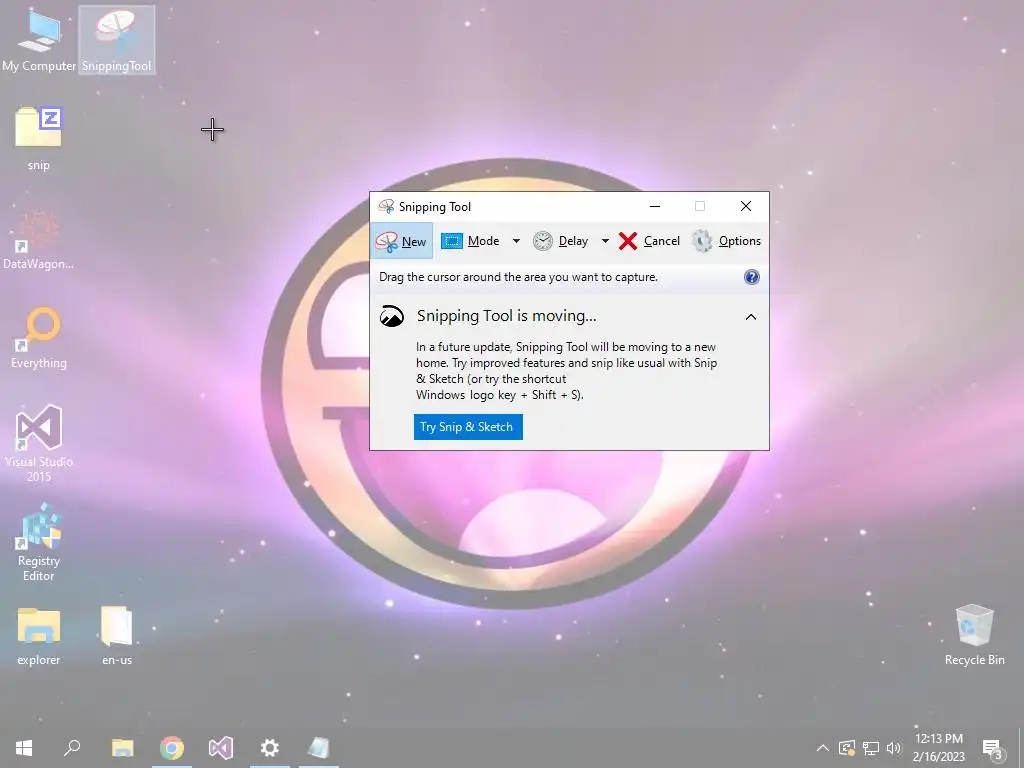Screen dimensions: 1024x768
Task: Show hidden system tray icons
Action: click(x=823, y=748)
